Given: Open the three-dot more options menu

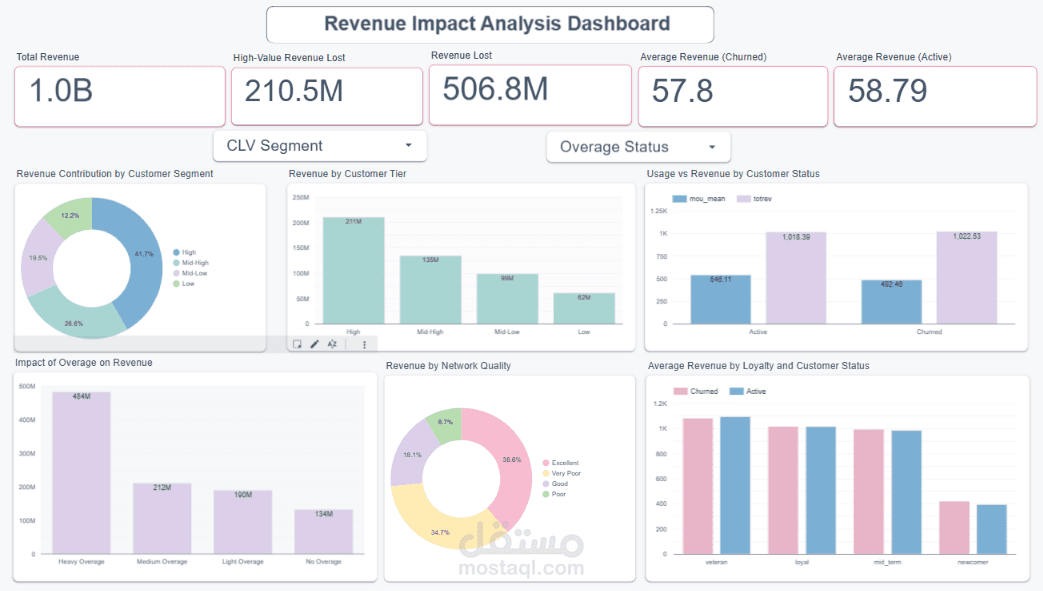Looking at the screenshot, I should click(364, 344).
